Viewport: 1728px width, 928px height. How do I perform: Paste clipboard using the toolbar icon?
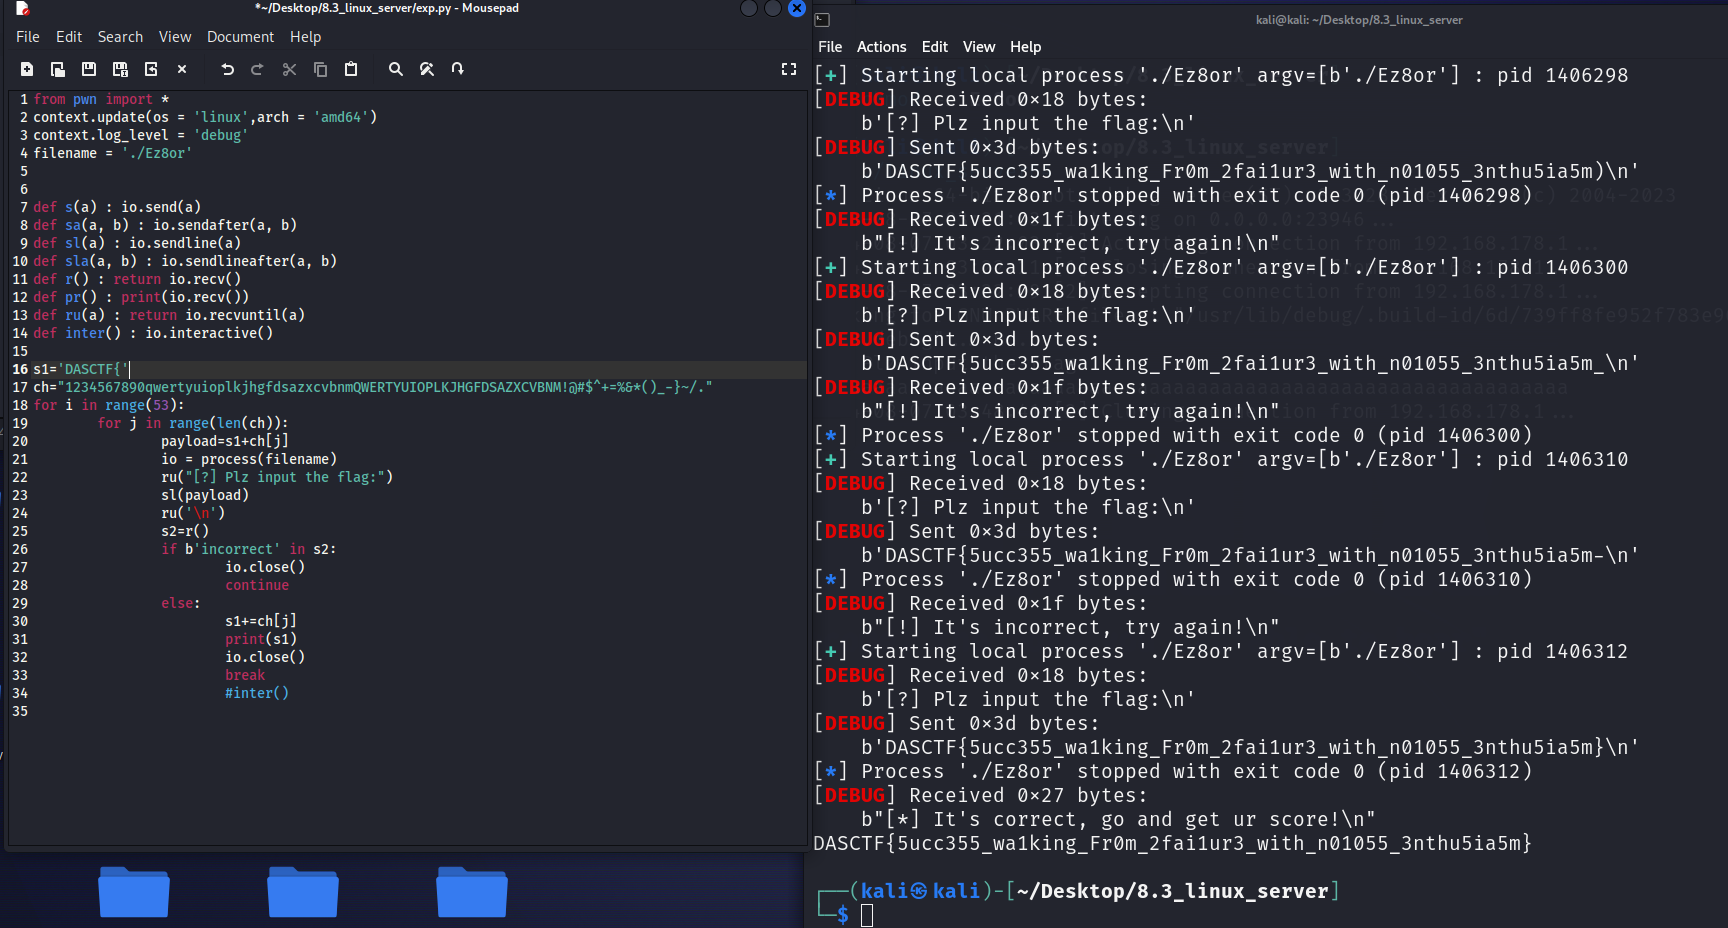pos(351,69)
